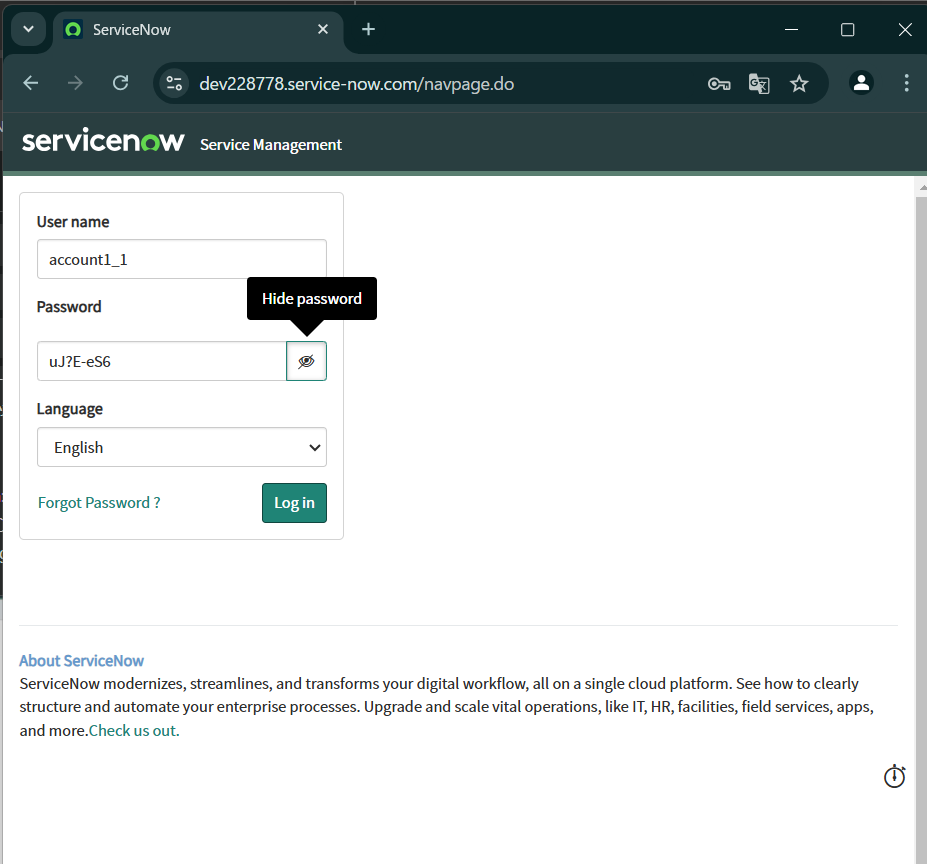Click the browser forward arrow
Viewport: 927px width, 864px height.
75,83
